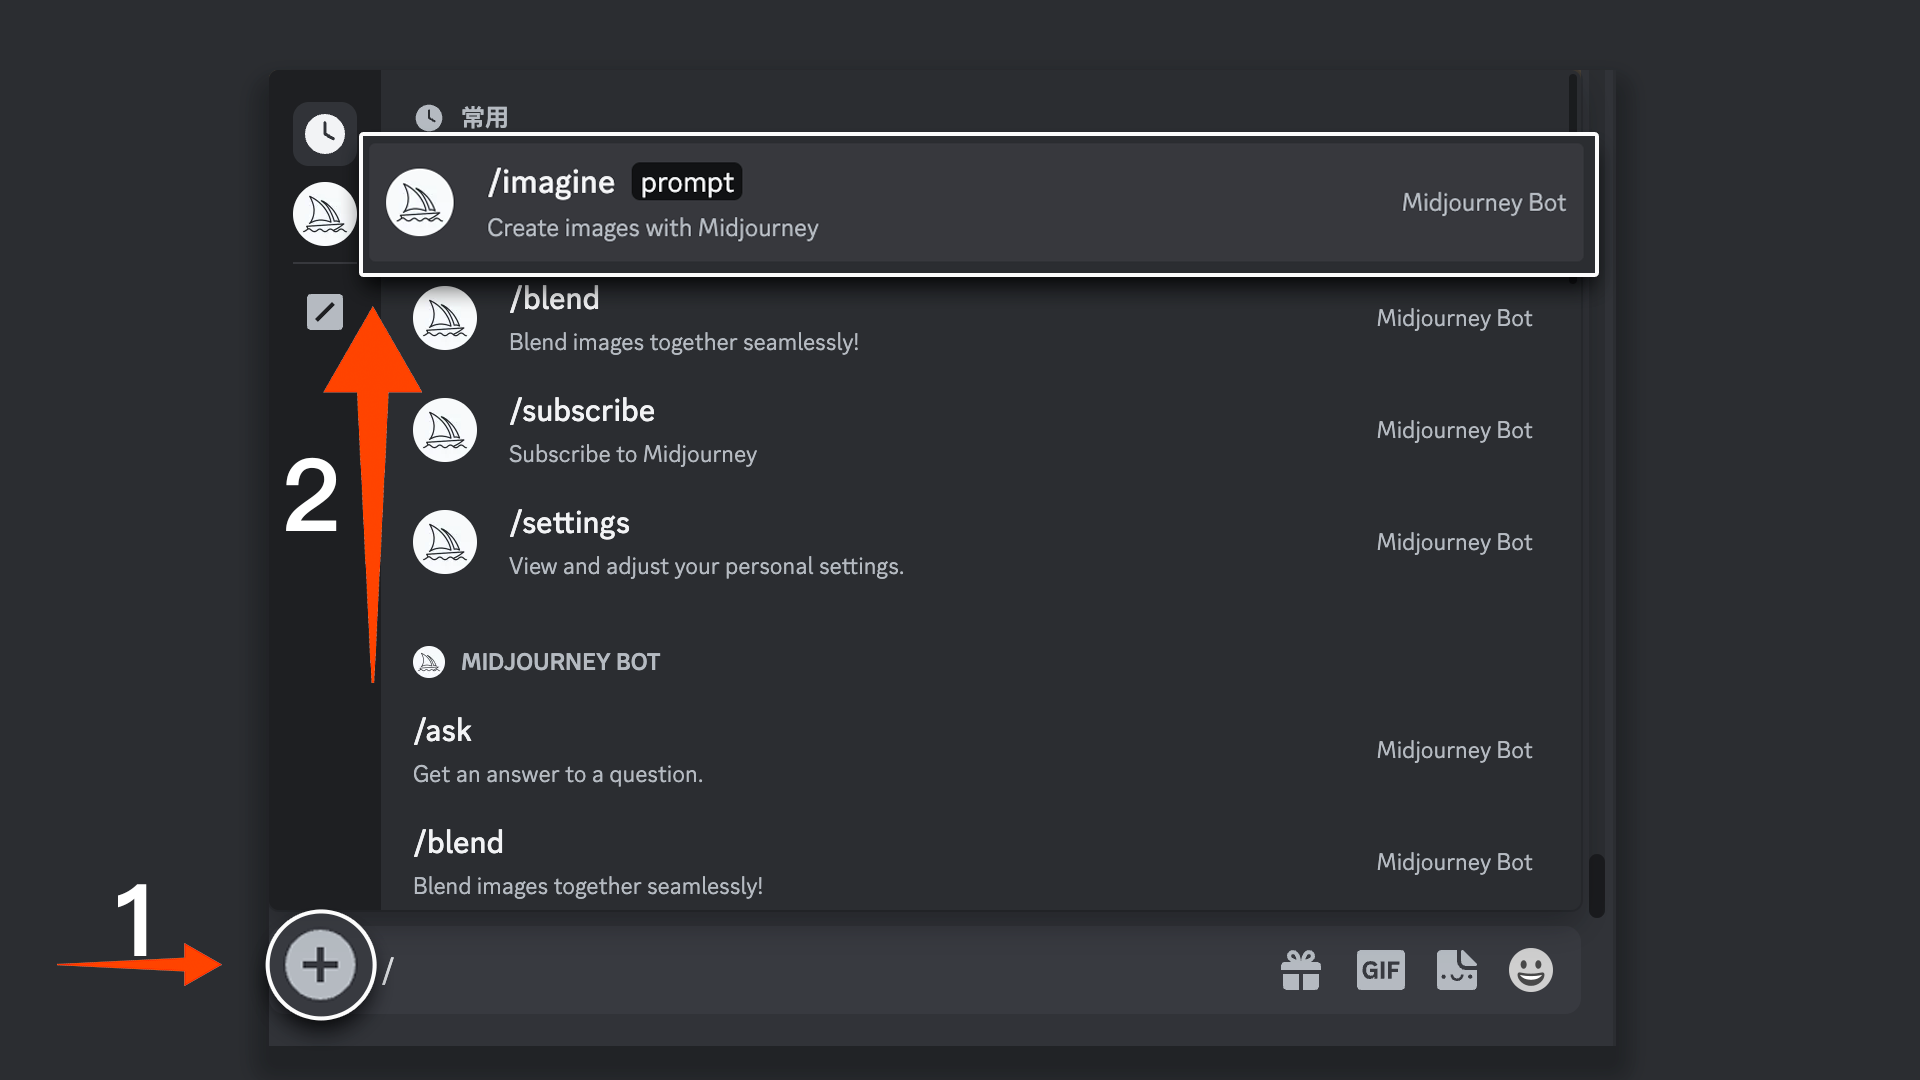Image resolution: width=1920 pixels, height=1080 pixels.
Task: Select the built-in slash commands sidebar icon
Action: [x=324, y=312]
